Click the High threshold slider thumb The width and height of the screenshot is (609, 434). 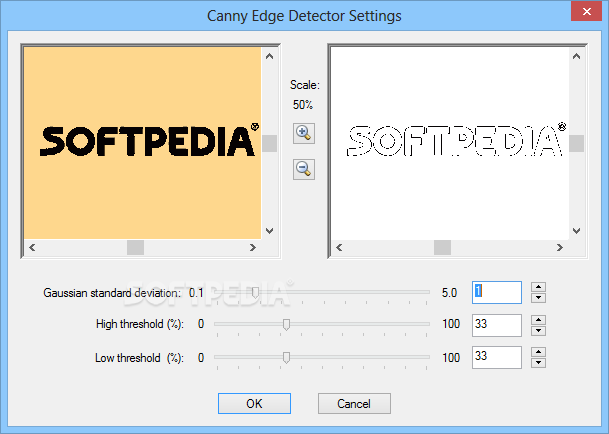[286, 324]
